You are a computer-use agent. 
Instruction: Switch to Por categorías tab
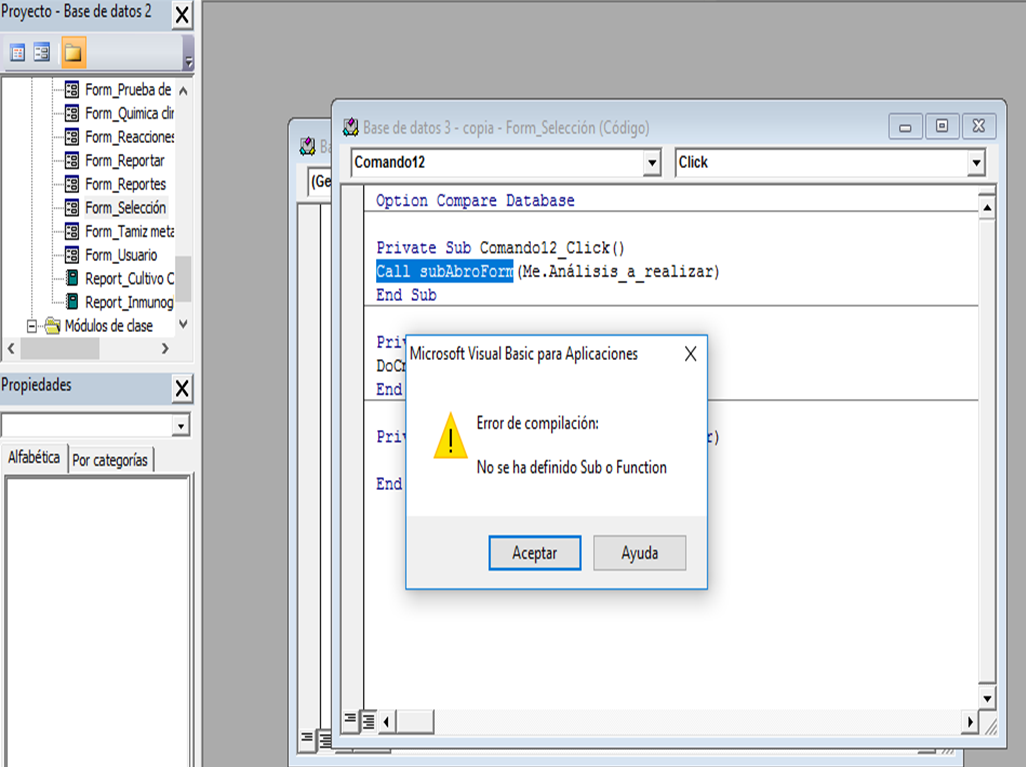pyautogui.click(x=110, y=460)
